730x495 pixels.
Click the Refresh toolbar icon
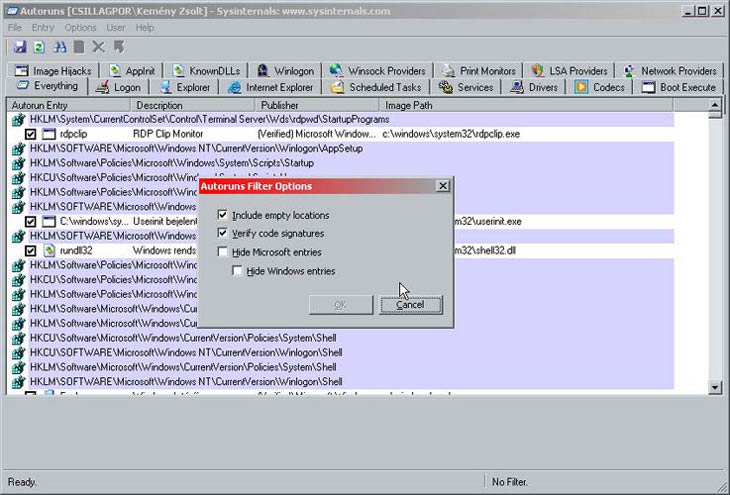coord(38,47)
